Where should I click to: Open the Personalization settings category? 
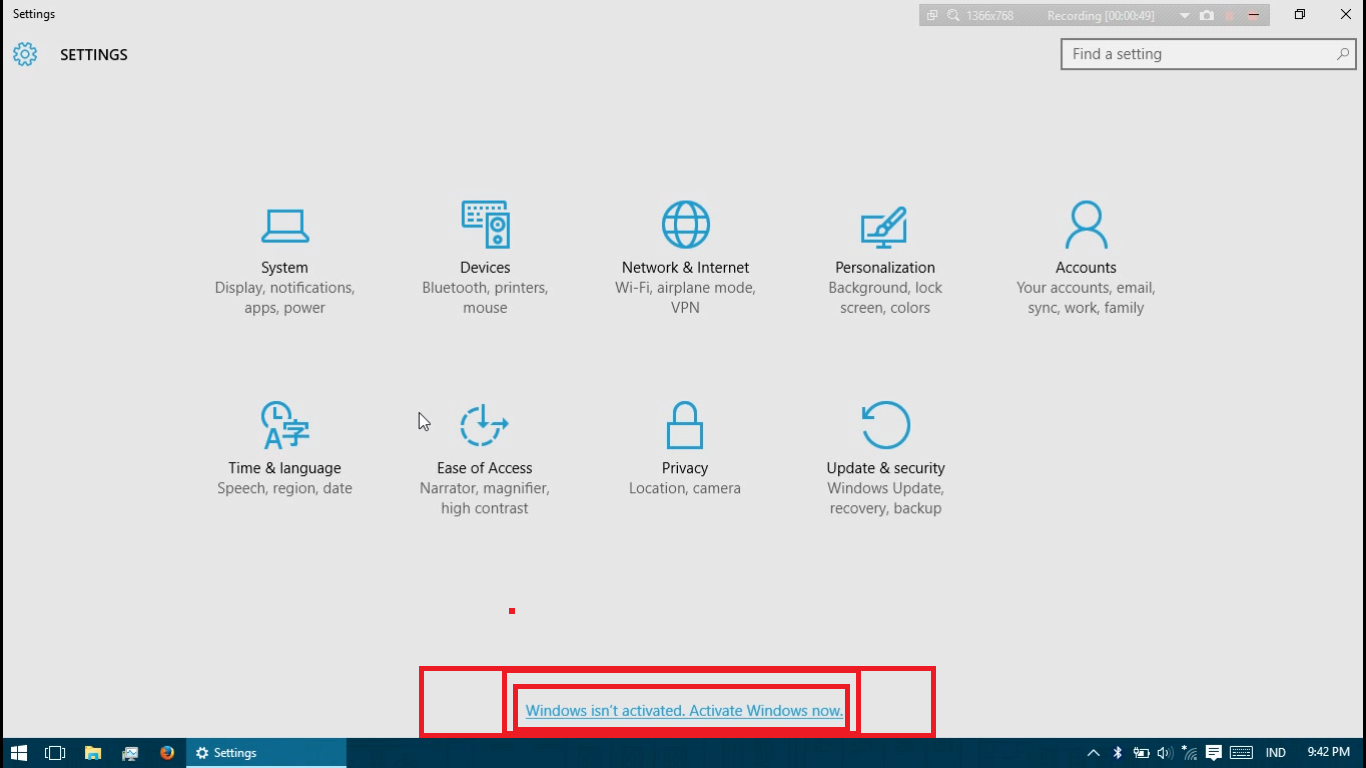point(885,261)
